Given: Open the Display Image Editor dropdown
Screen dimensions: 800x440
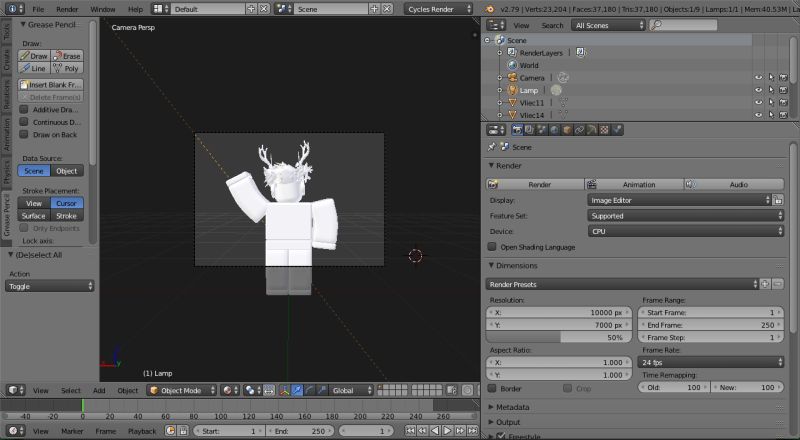Looking at the screenshot, I should (679, 200).
